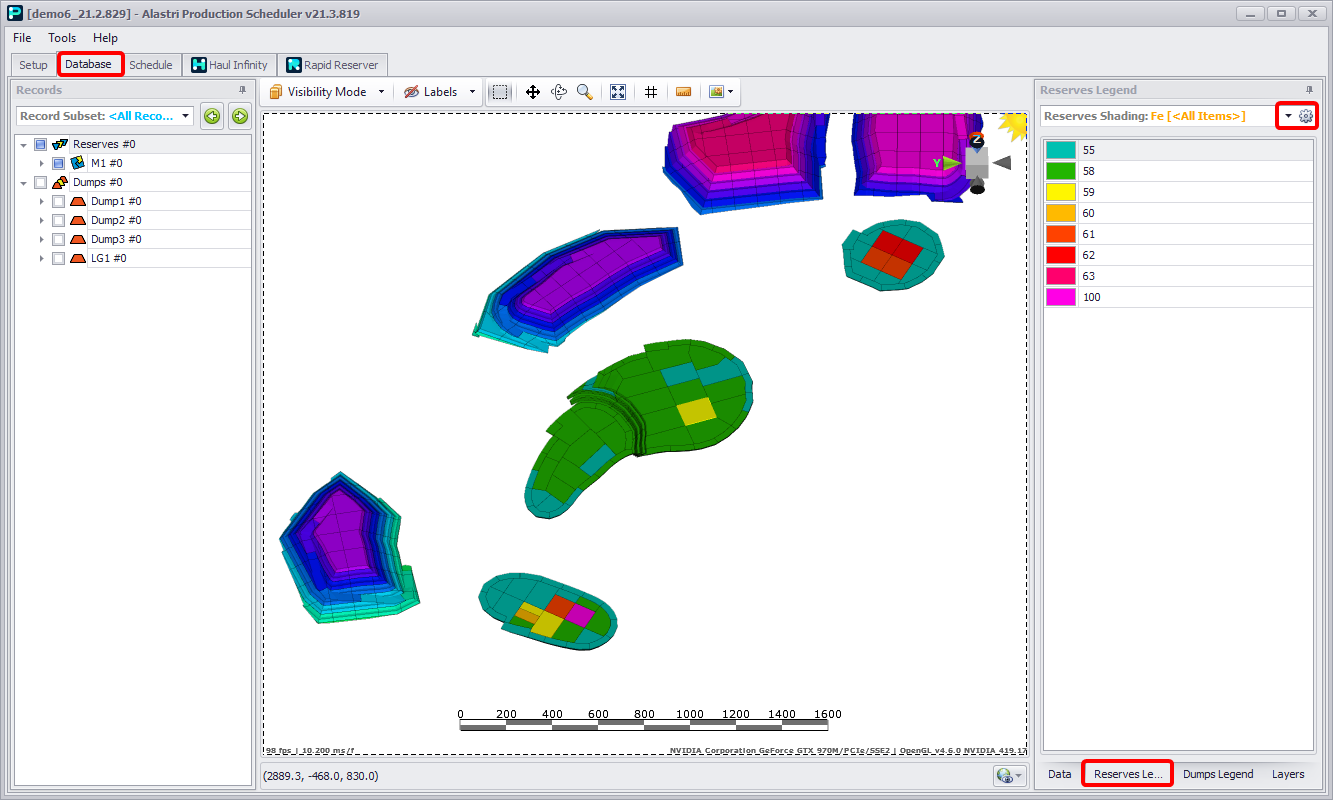
Task: Click the green previous record arrow
Action: point(212,116)
